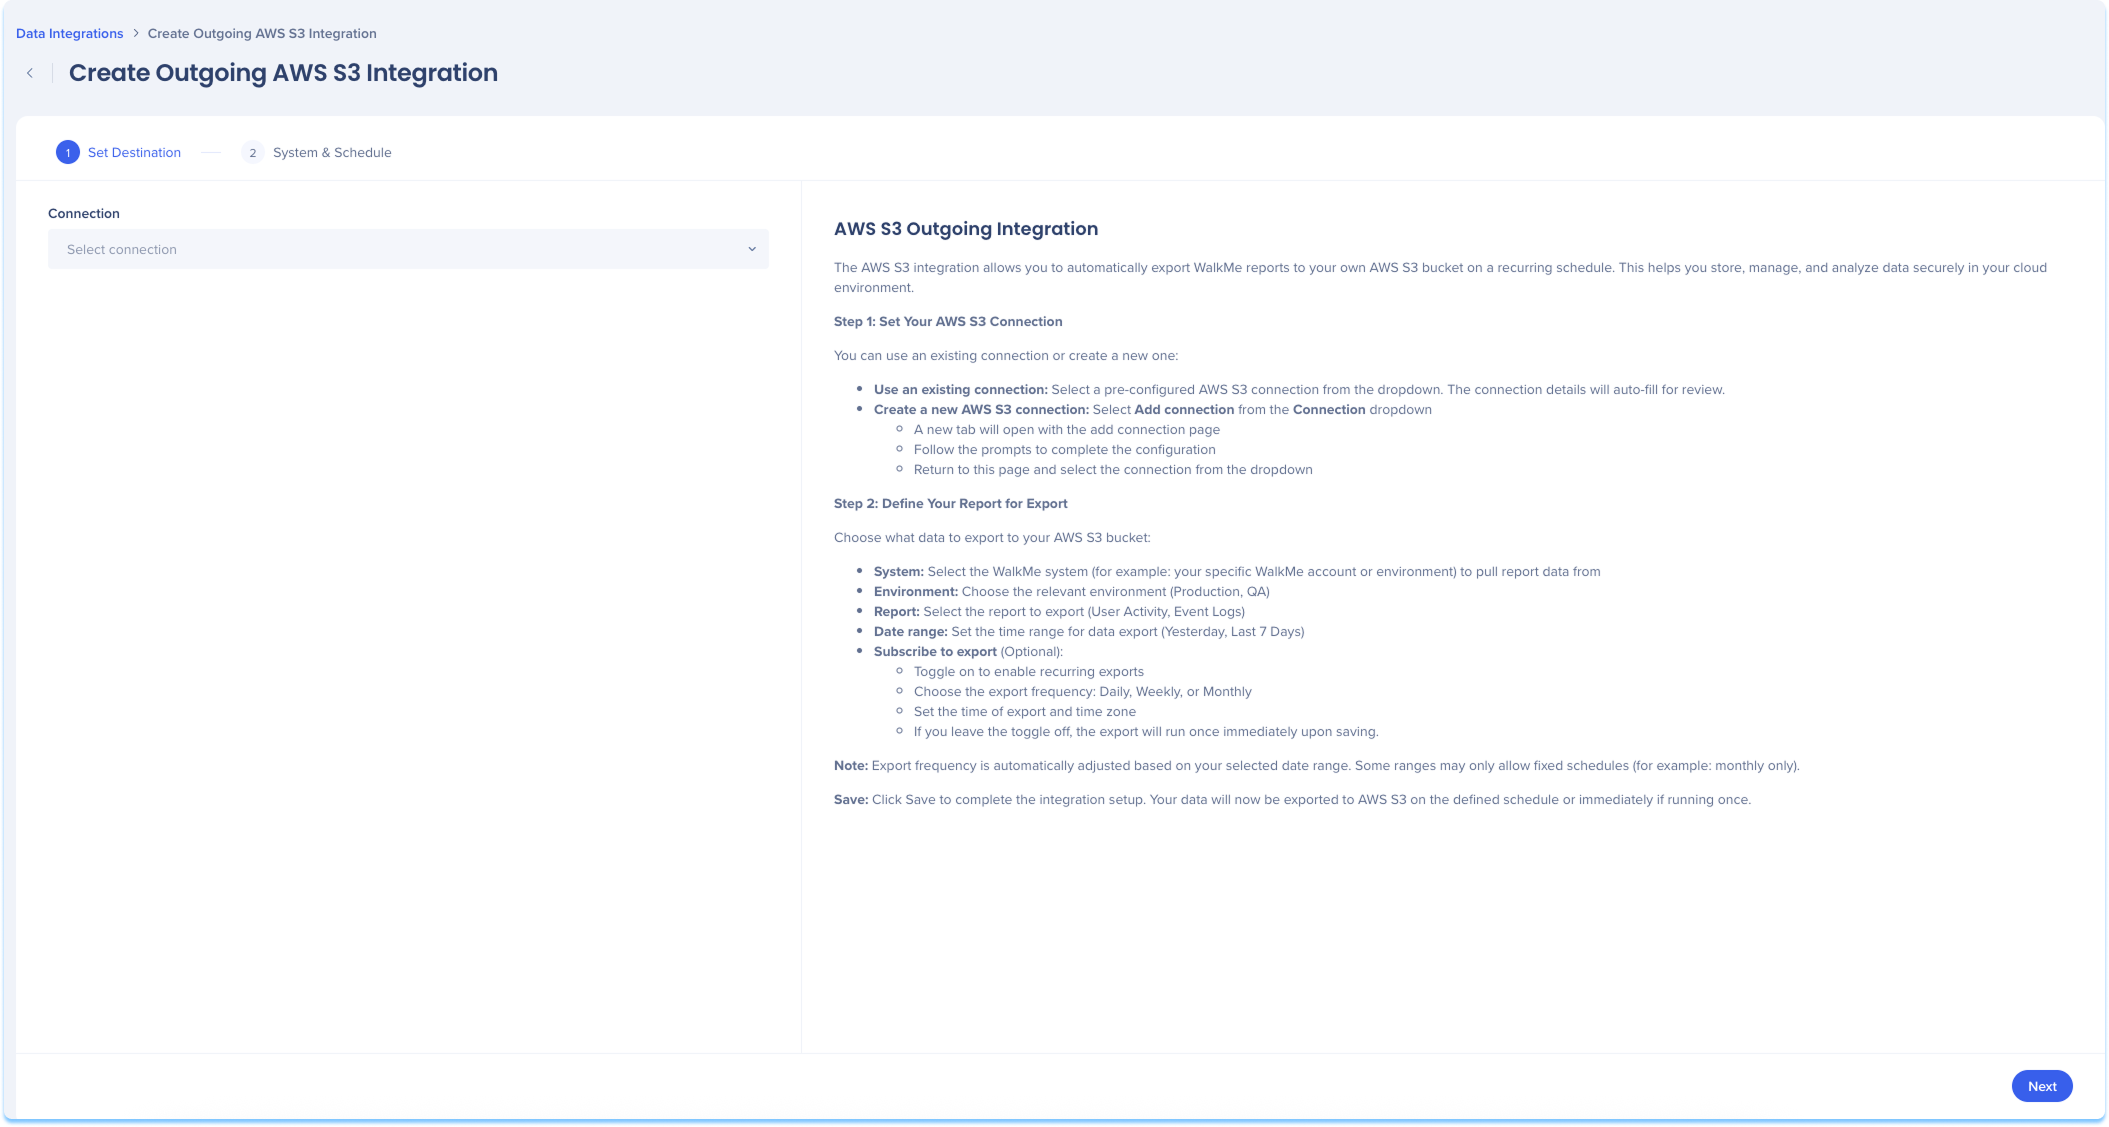2109x1127 pixels.
Task: Click 'Create a new AWS S3 connection:' bullet
Action: click(1153, 410)
